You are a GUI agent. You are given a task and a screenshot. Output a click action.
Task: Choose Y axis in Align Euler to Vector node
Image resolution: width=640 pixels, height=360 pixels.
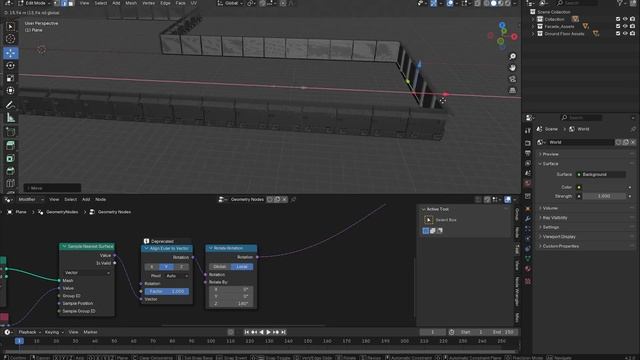pyautogui.click(x=166, y=267)
